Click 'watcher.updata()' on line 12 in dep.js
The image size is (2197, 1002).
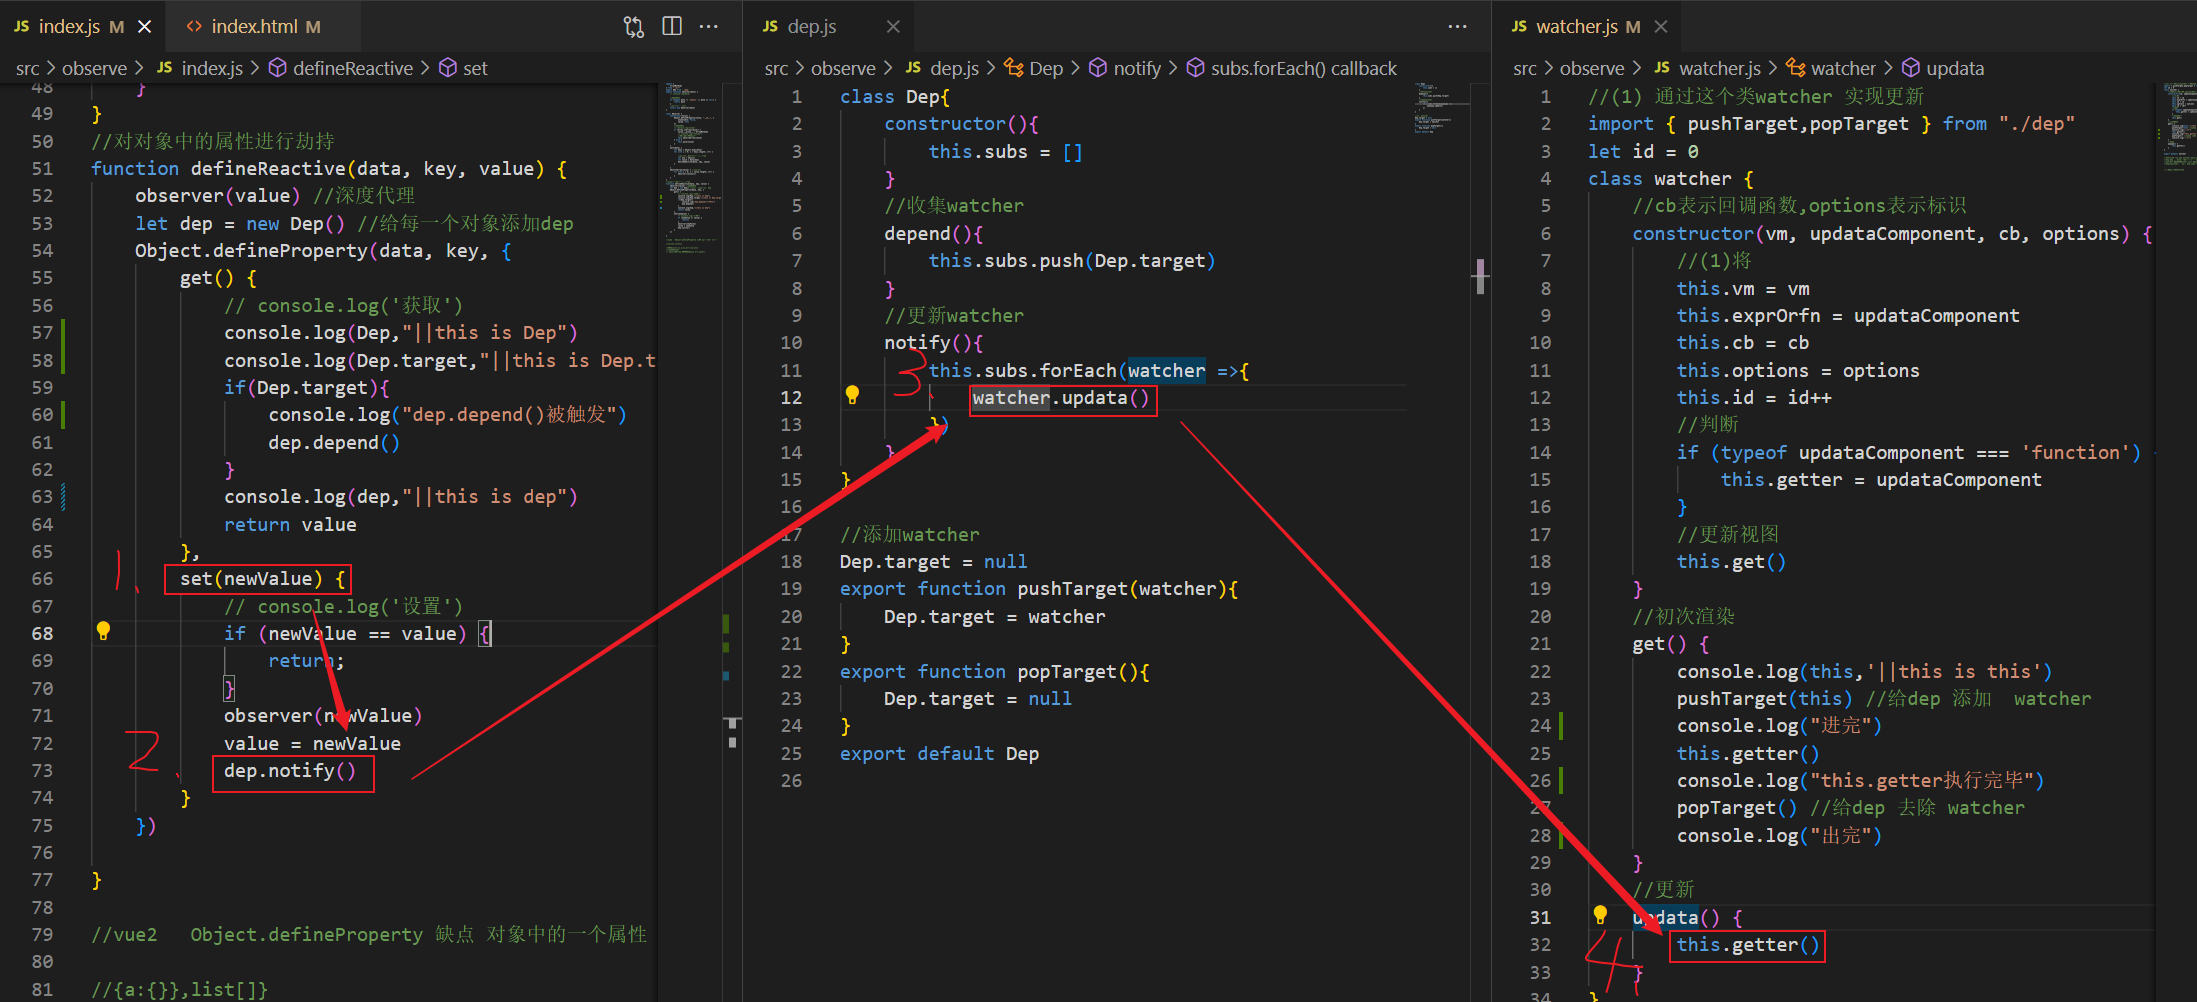point(1061,398)
